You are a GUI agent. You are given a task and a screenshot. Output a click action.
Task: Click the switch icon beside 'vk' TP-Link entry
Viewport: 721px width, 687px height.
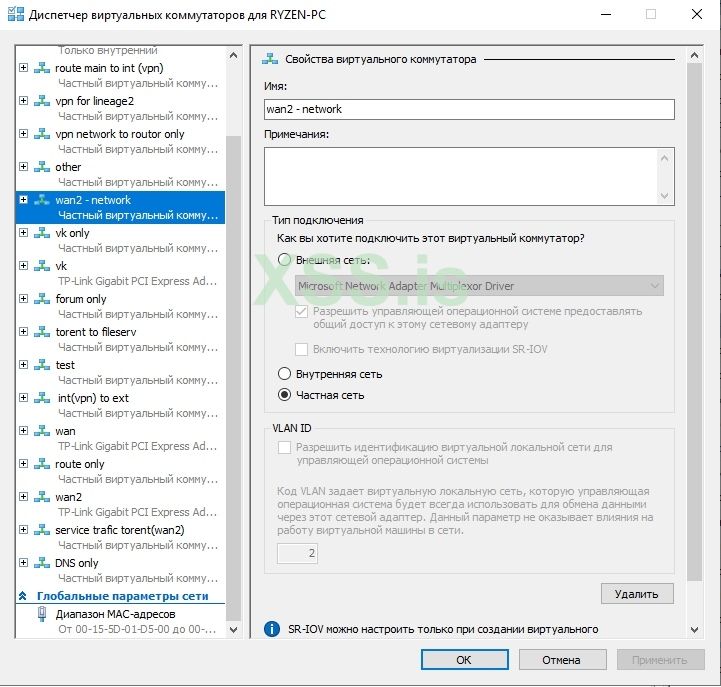(x=42, y=266)
